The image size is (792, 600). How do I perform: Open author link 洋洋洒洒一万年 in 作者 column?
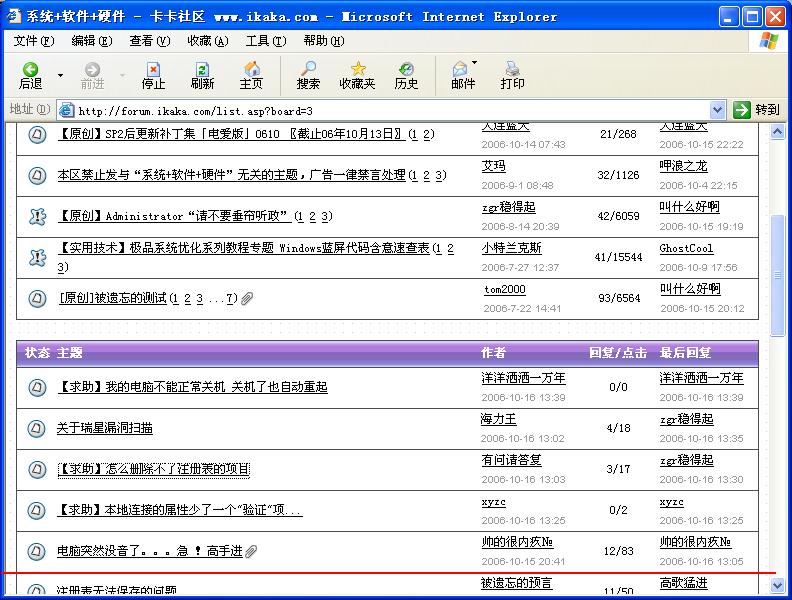pos(522,379)
